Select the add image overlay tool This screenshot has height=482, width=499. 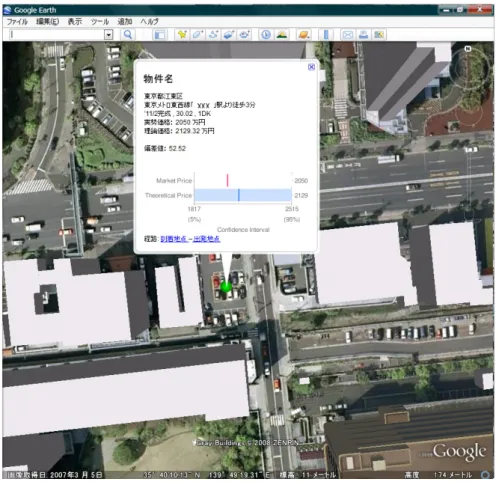(x=229, y=35)
